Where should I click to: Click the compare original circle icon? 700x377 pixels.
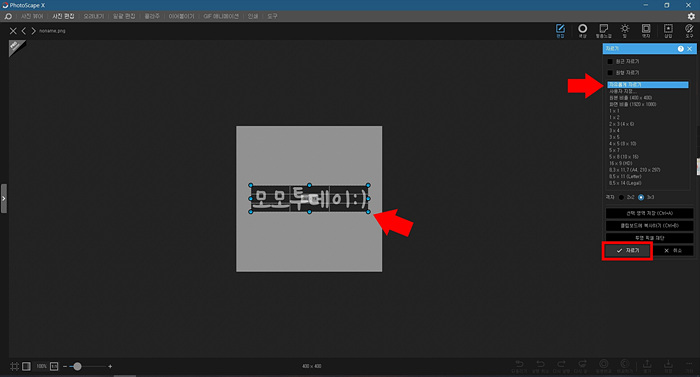[604, 366]
